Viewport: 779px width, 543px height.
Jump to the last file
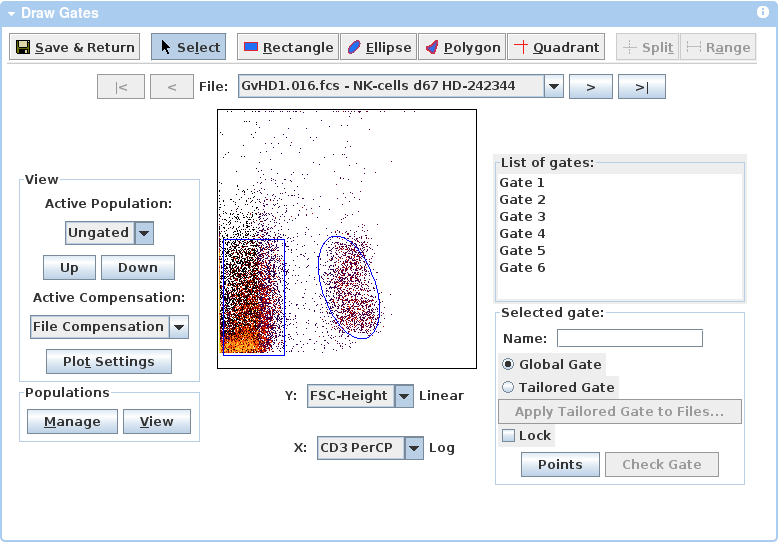[641, 87]
